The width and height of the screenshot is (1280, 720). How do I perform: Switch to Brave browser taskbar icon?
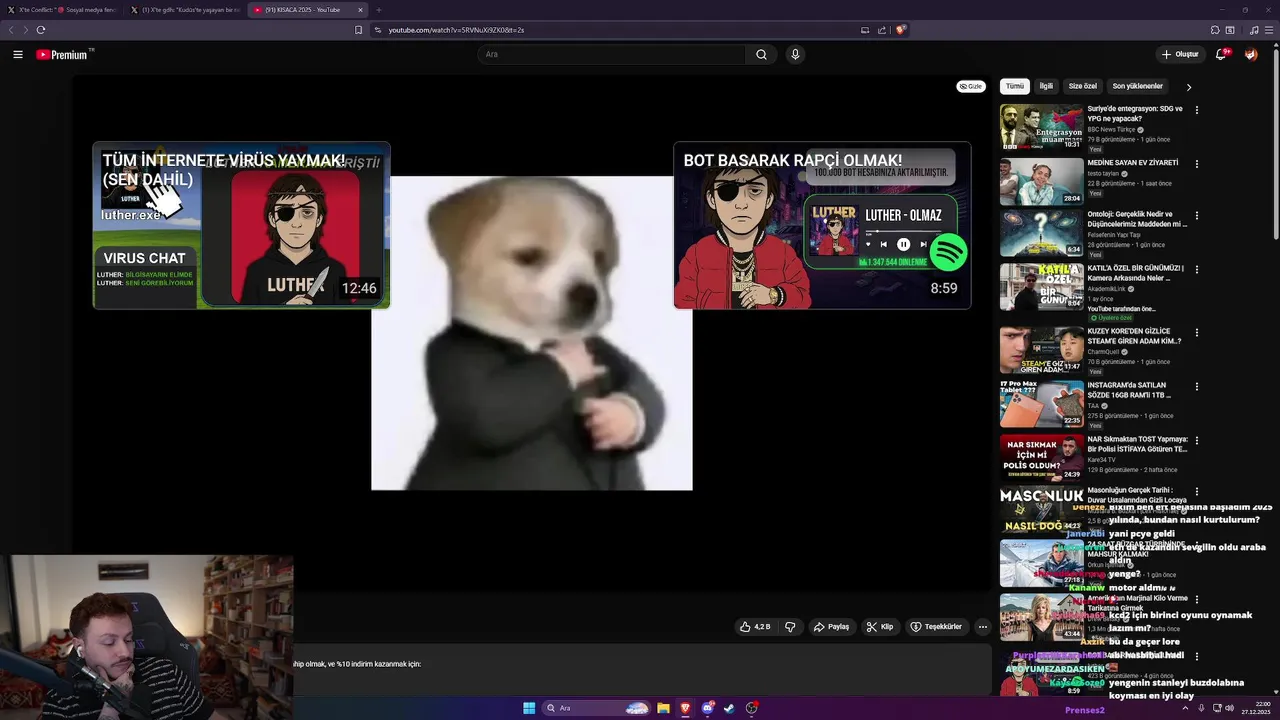pyautogui.click(x=685, y=708)
